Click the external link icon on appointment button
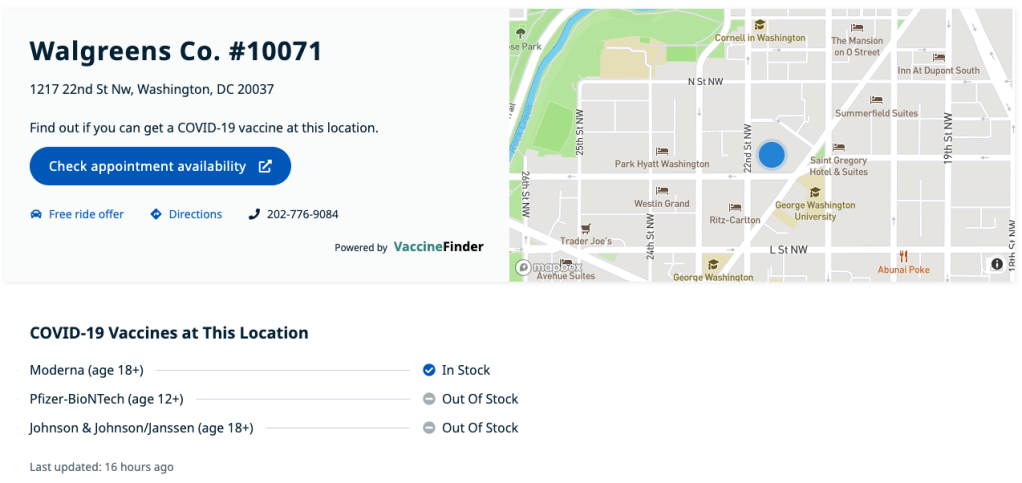Viewport: 1022px width, 483px height. (x=265, y=166)
